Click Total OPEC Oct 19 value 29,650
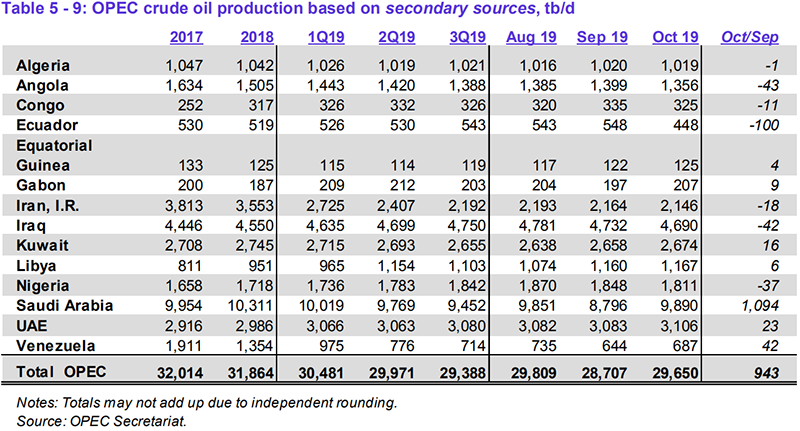The image size is (800, 431). [x=675, y=373]
